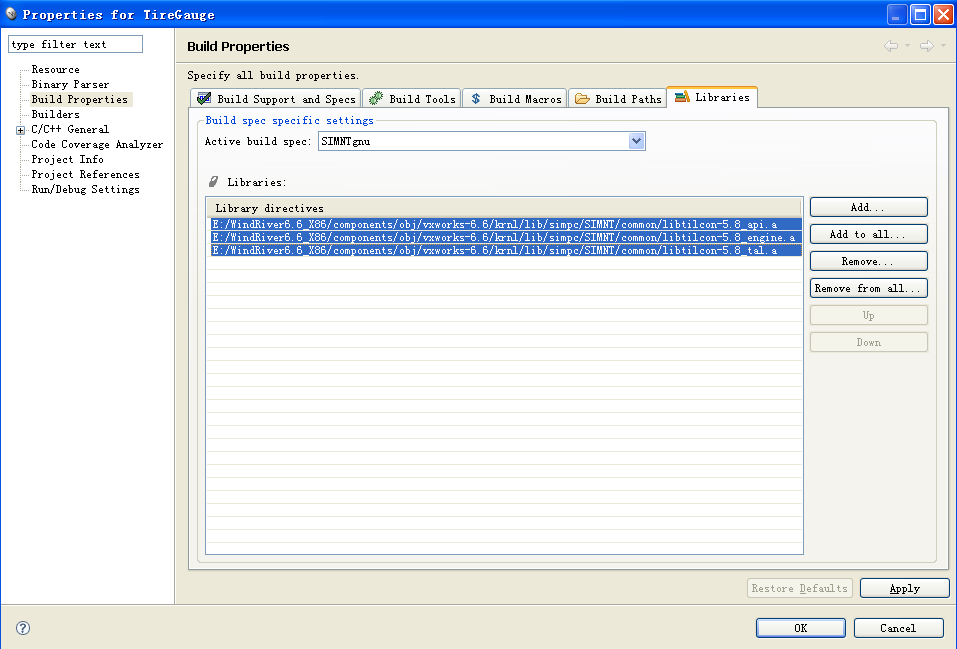Click the Library directives column header
Viewport: 957px width, 649px height.
(504, 208)
